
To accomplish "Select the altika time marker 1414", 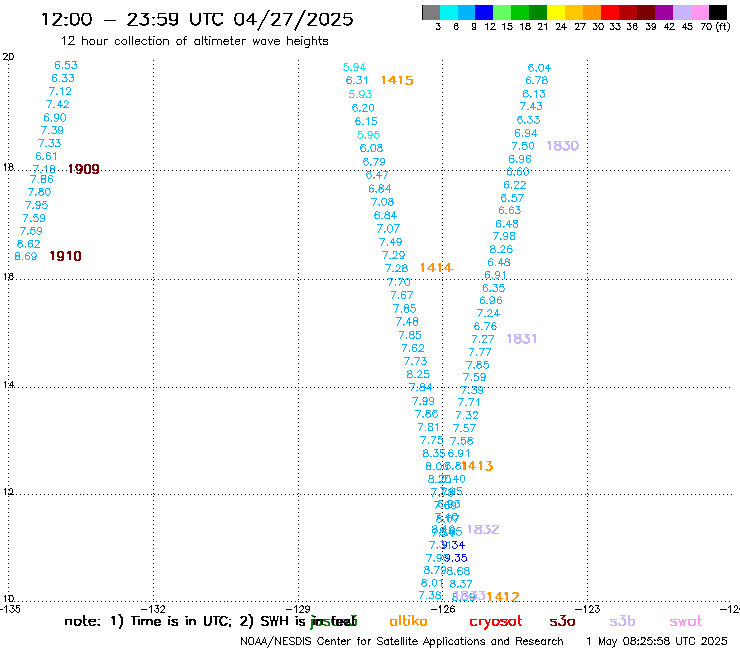I will 436,268.
